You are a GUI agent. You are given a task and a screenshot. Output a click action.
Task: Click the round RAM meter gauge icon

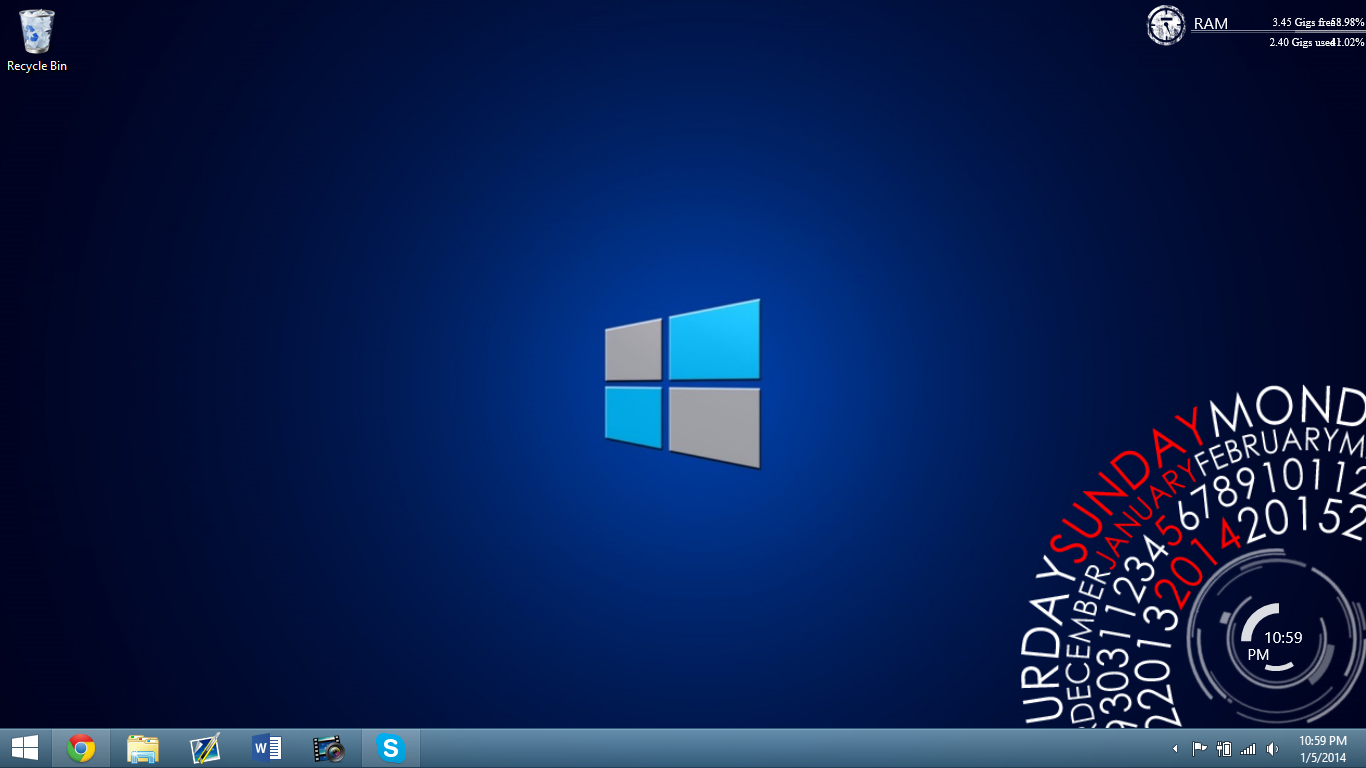pos(1166,25)
